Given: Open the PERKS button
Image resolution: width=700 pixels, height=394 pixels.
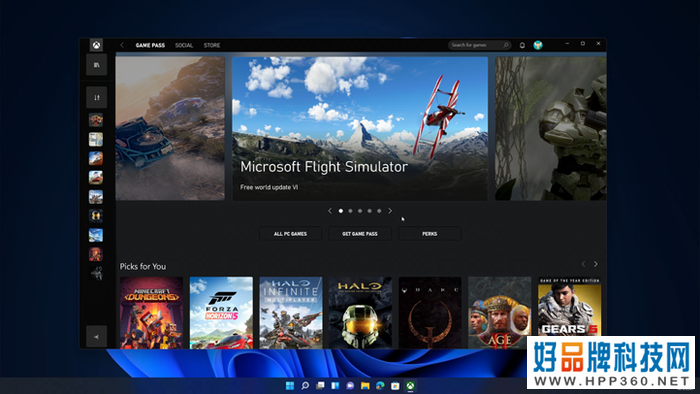Looking at the screenshot, I should (x=429, y=234).
